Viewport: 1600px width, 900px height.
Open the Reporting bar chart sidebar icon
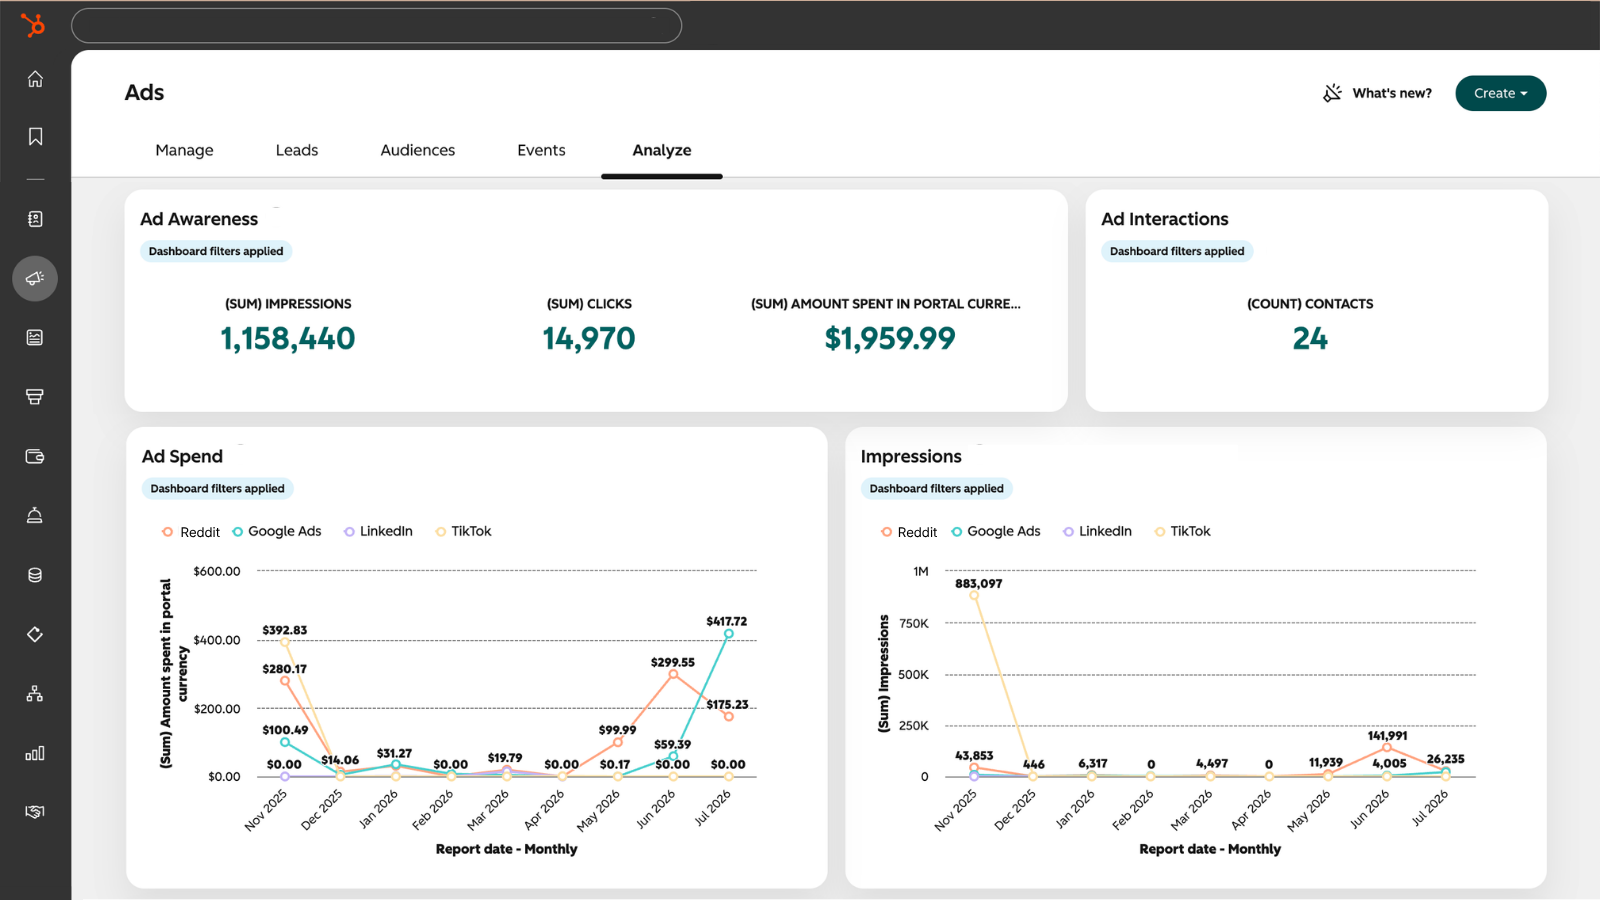(35, 753)
